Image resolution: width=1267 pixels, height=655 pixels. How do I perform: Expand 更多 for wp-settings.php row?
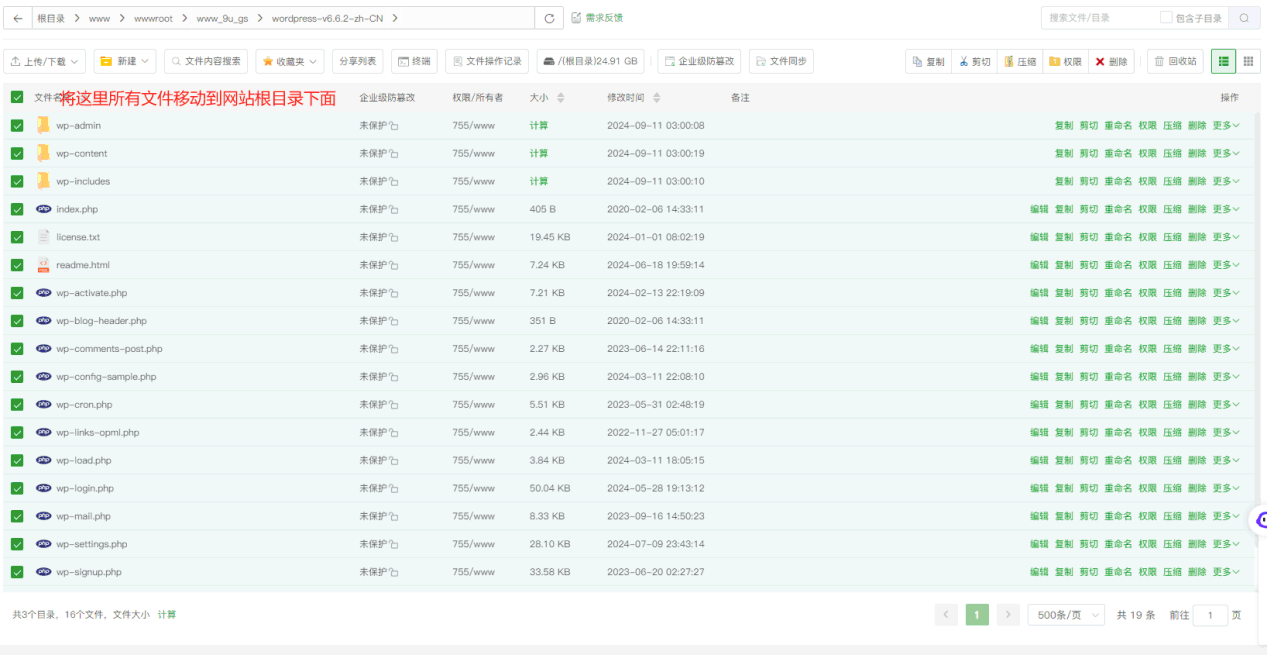(1226, 544)
